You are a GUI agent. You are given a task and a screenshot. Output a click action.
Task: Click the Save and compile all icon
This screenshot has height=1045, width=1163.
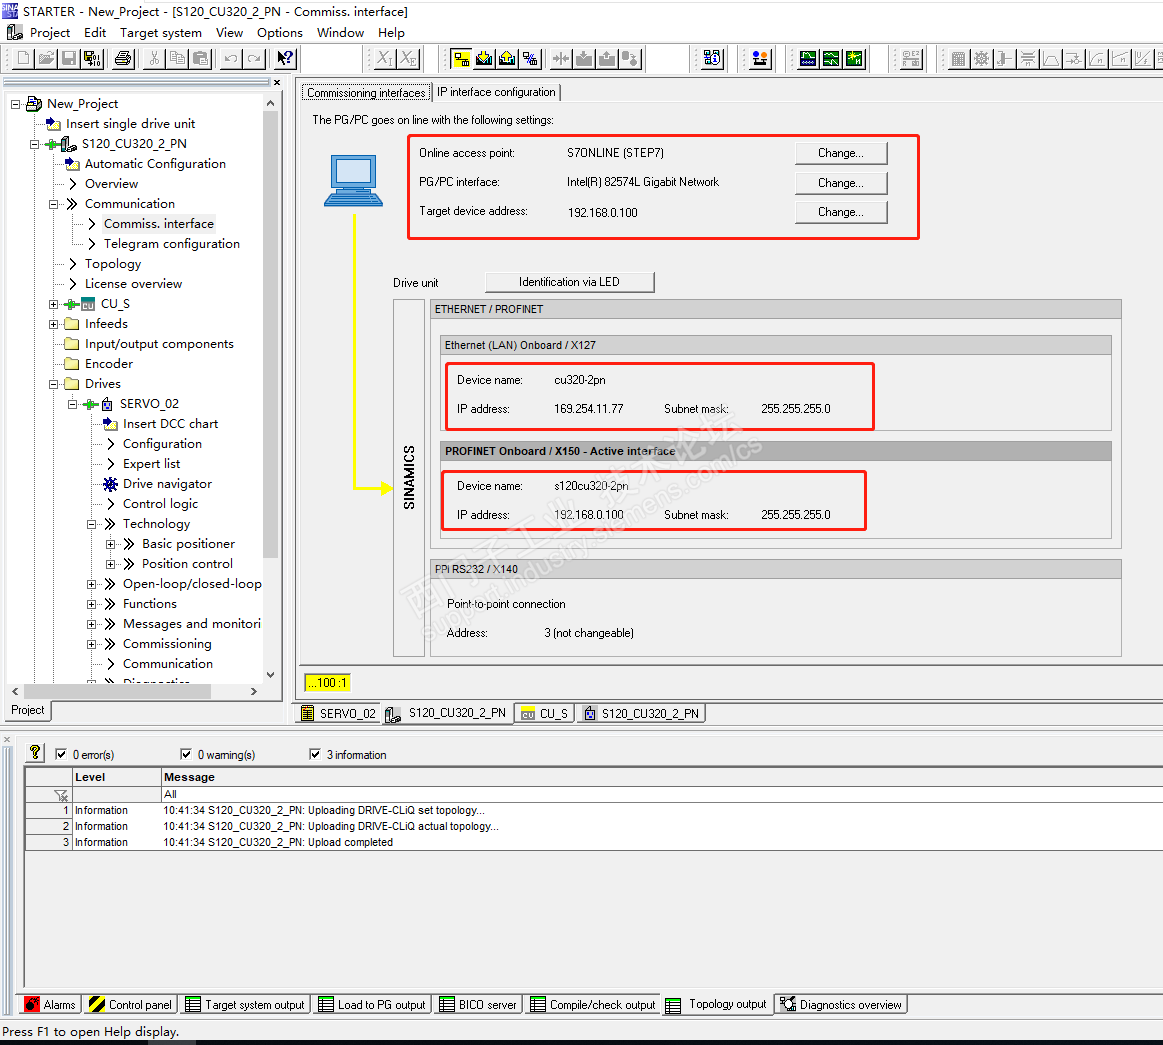[x=92, y=58]
